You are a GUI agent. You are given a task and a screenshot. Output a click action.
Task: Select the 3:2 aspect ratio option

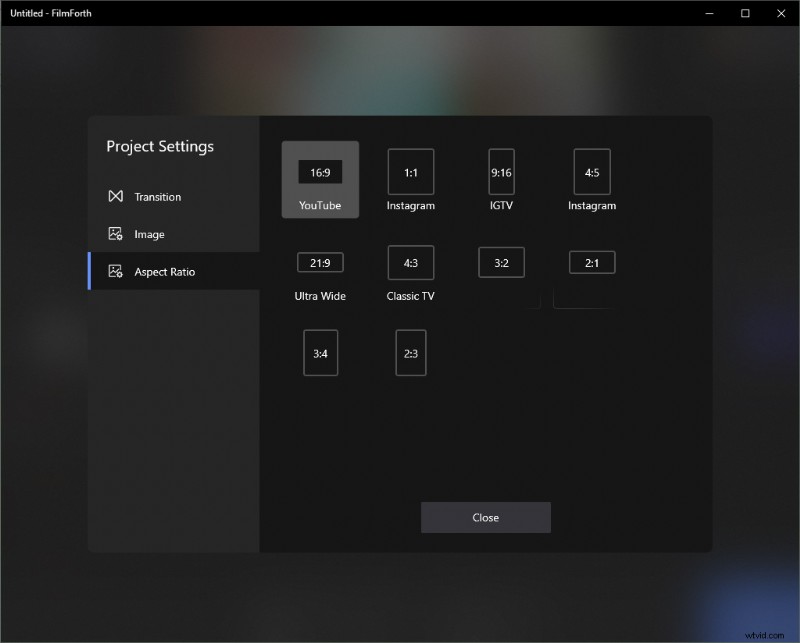(501, 262)
